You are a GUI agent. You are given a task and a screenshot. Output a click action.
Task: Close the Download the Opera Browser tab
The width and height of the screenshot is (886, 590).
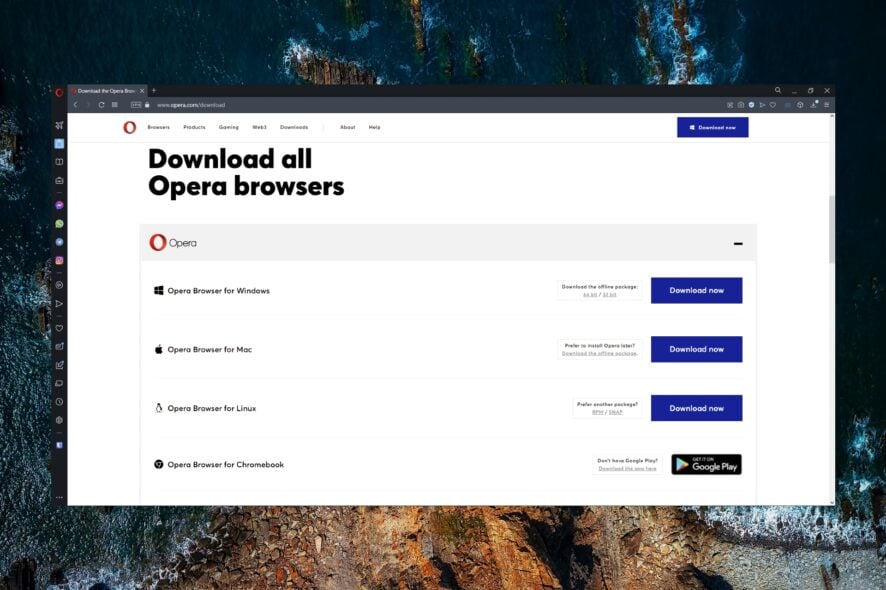142,91
